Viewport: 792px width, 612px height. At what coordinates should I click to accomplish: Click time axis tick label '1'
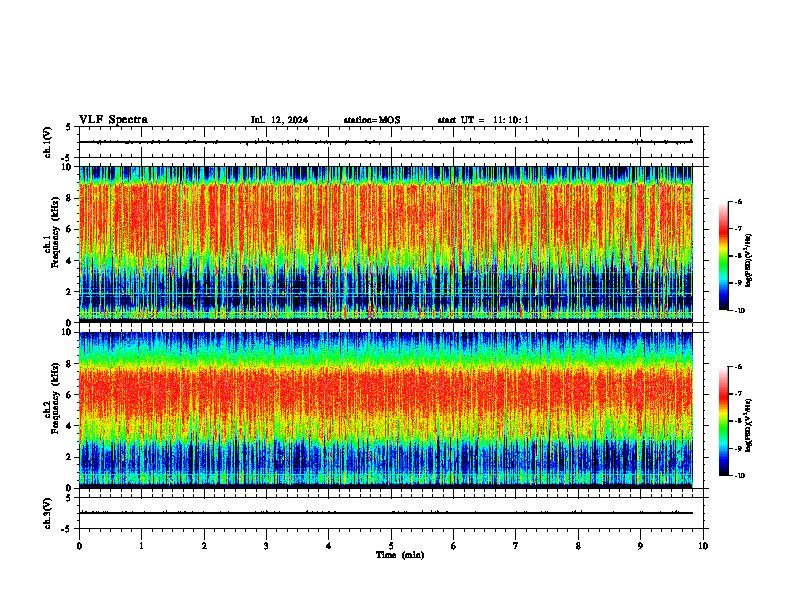pos(141,546)
